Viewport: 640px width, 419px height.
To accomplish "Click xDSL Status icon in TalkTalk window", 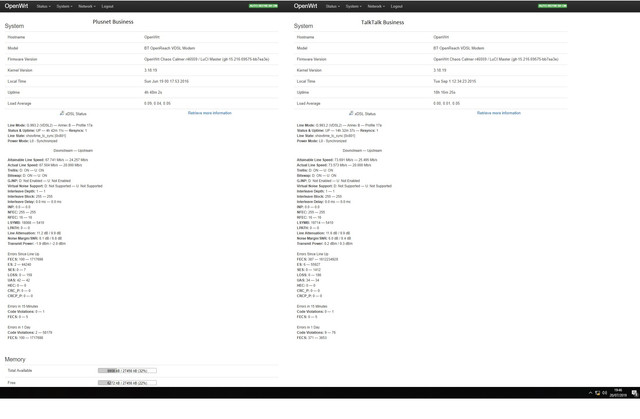I will pos(351,113).
